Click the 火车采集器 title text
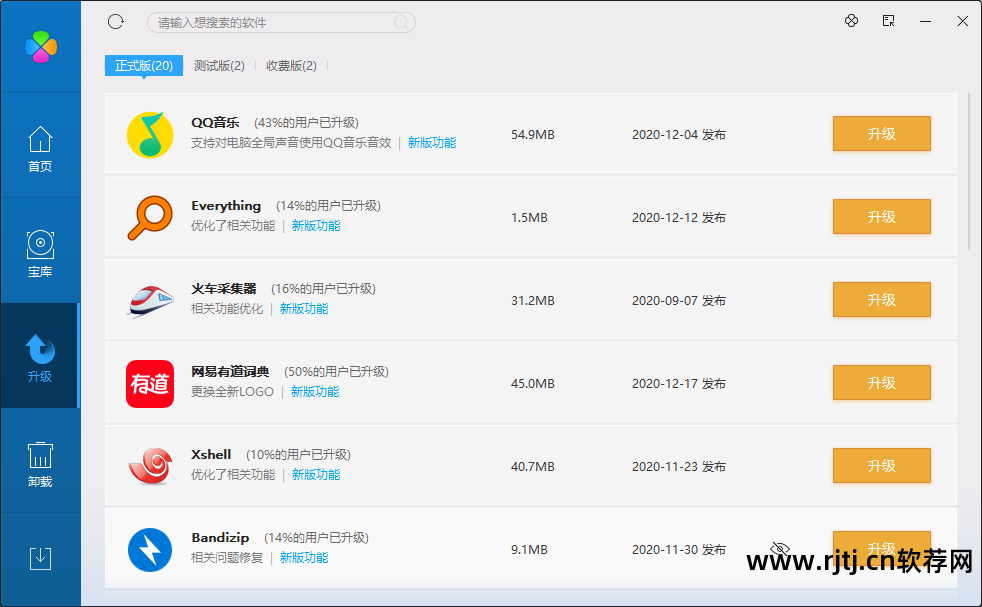This screenshot has width=982, height=607. [224, 289]
